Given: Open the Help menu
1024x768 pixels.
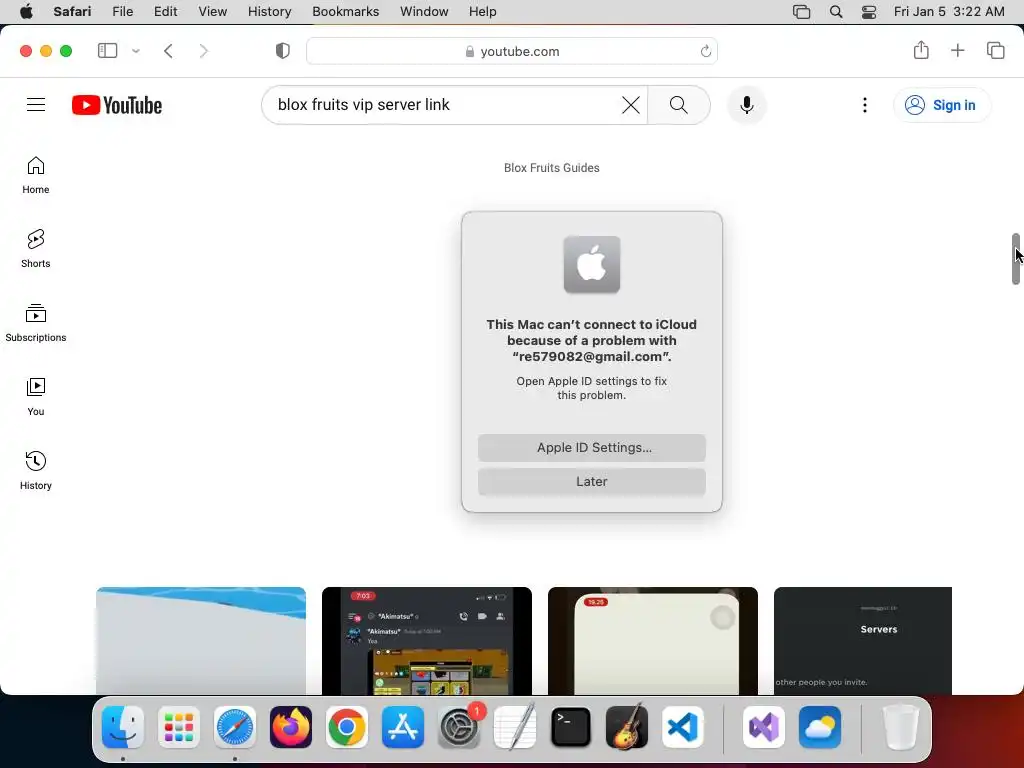Looking at the screenshot, I should click(x=483, y=12).
